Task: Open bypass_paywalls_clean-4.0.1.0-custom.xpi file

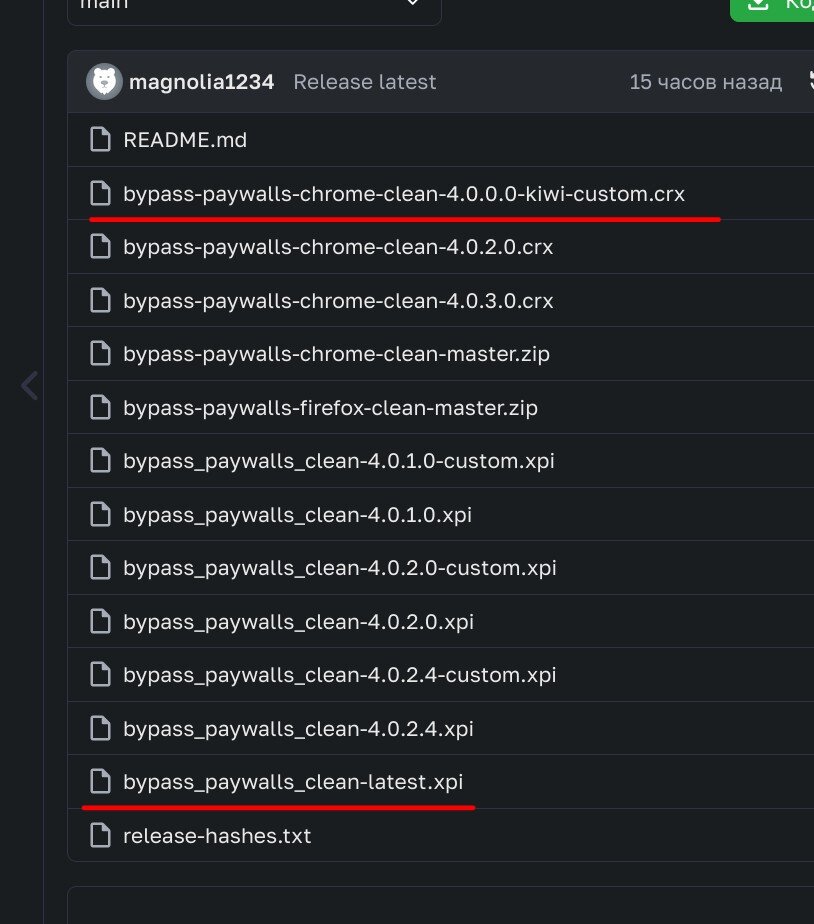Action: click(338, 461)
